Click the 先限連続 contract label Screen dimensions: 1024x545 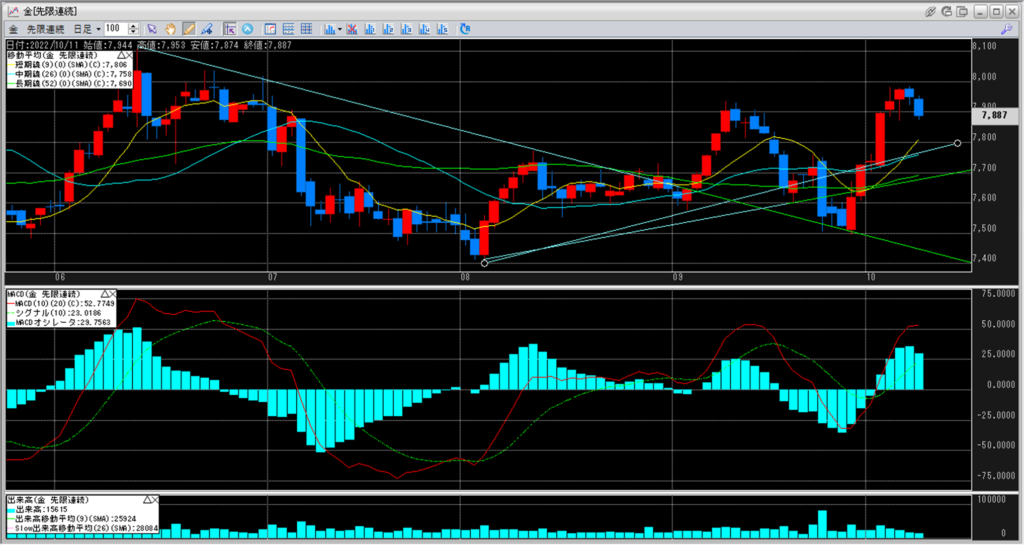[45, 29]
